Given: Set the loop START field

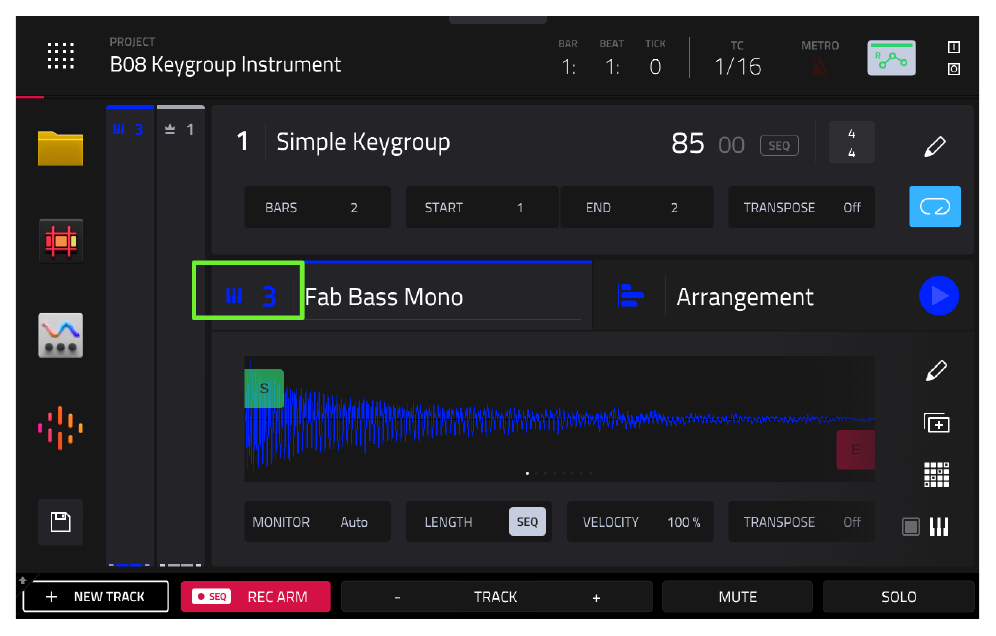Looking at the screenshot, I should pos(482,207).
